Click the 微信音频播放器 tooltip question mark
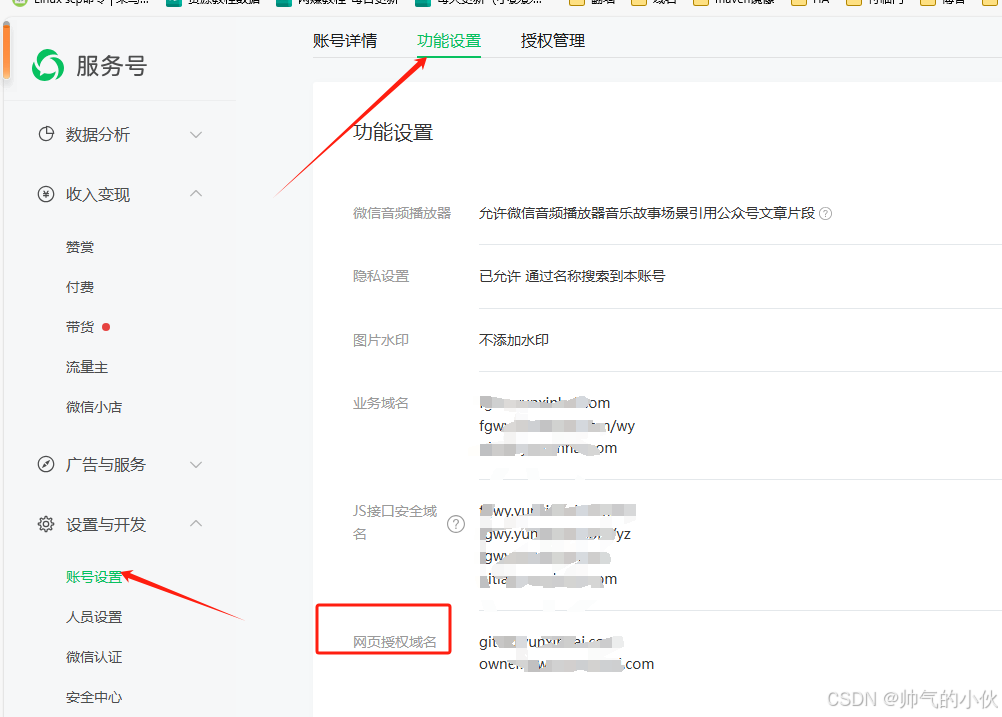This screenshot has width=1002, height=717. pos(825,213)
